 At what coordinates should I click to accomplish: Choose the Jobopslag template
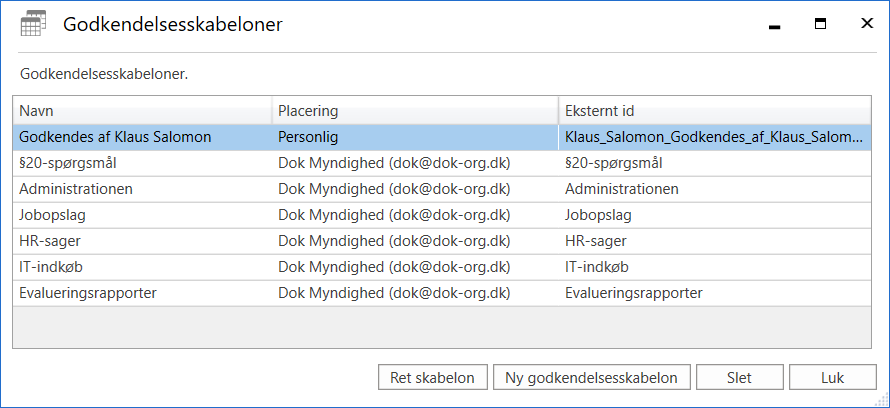[x=56, y=215]
